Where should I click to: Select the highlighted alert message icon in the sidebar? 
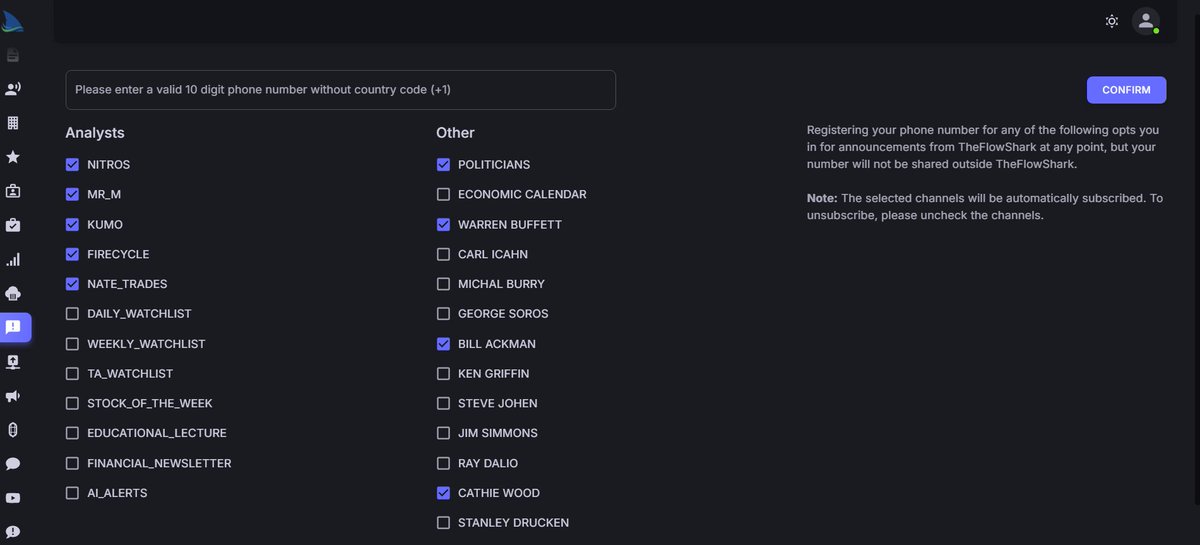(x=14, y=327)
